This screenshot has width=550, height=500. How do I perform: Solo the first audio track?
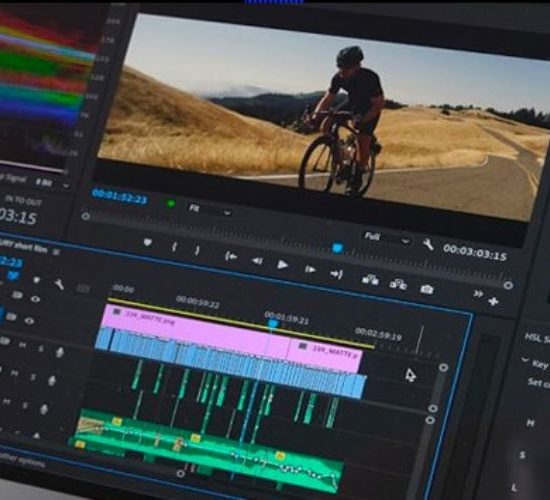(41, 348)
